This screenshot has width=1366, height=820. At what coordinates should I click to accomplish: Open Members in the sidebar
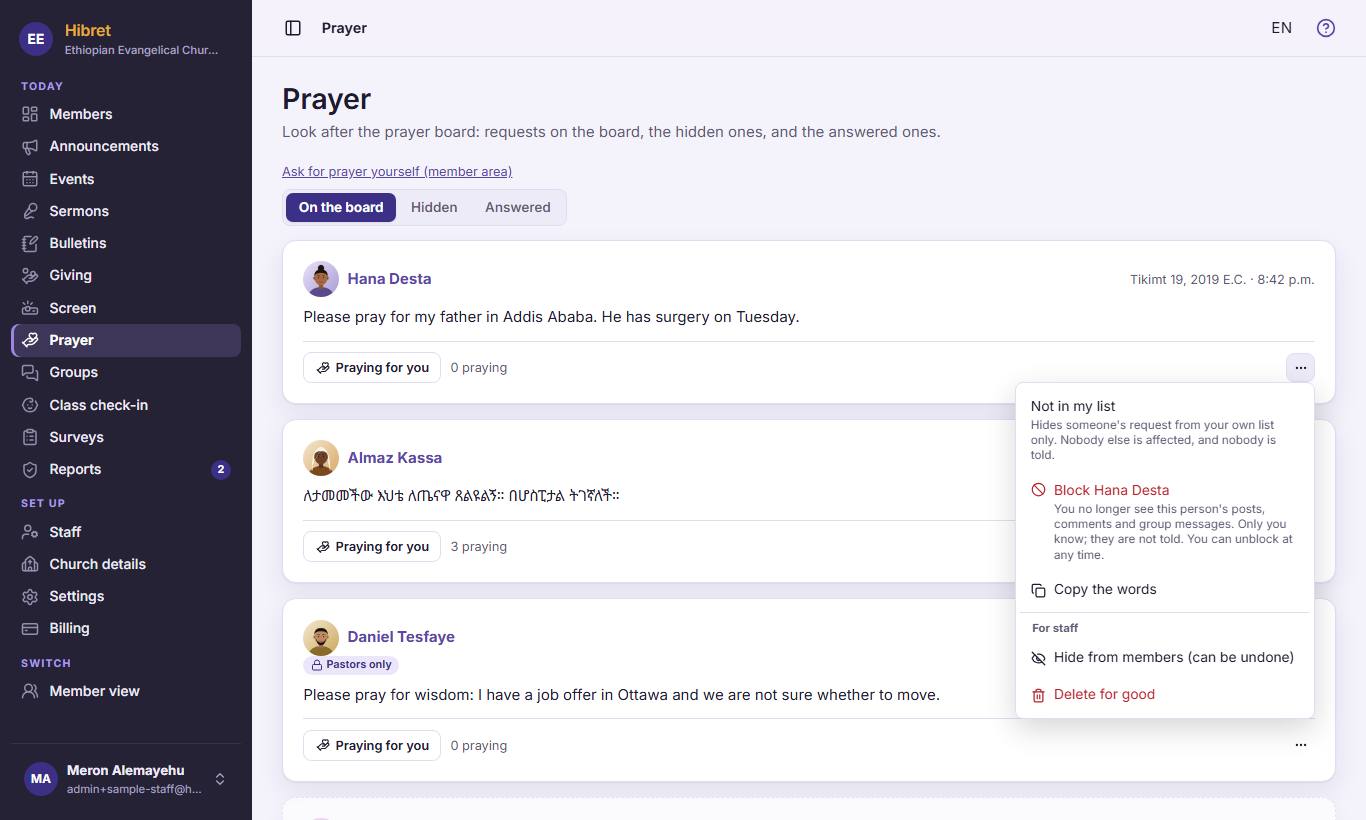(x=126, y=114)
